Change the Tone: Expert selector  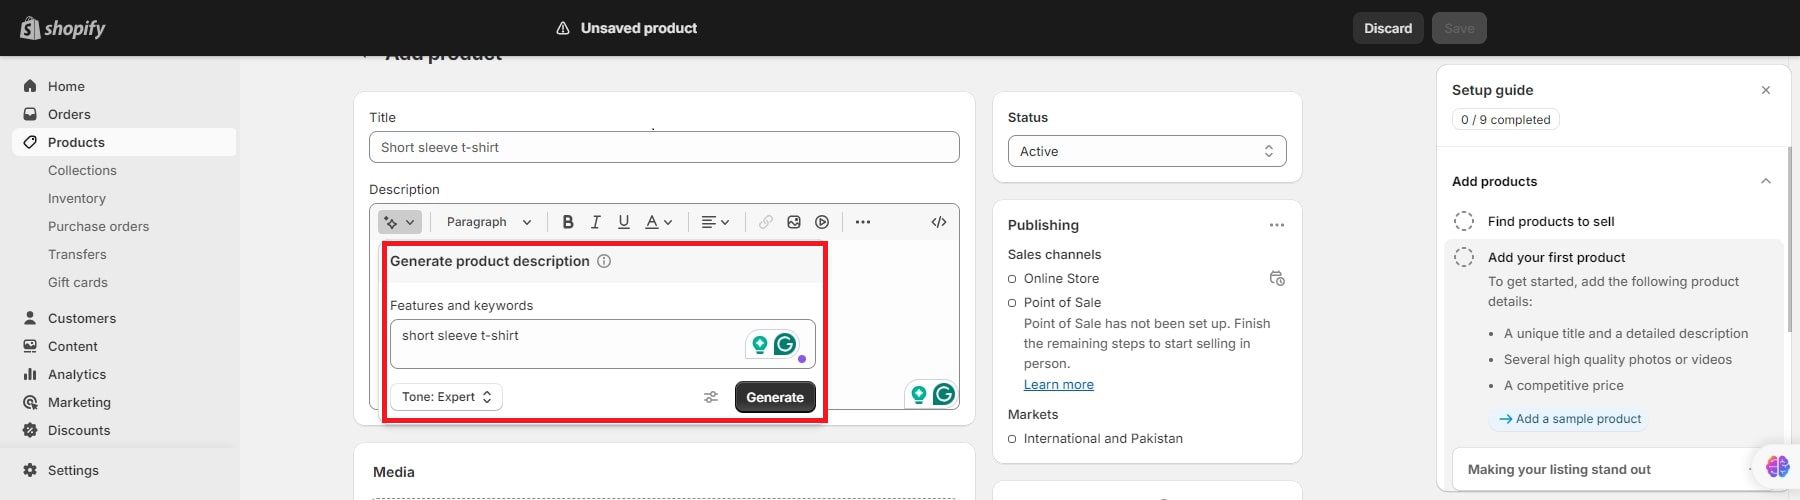[x=446, y=397]
